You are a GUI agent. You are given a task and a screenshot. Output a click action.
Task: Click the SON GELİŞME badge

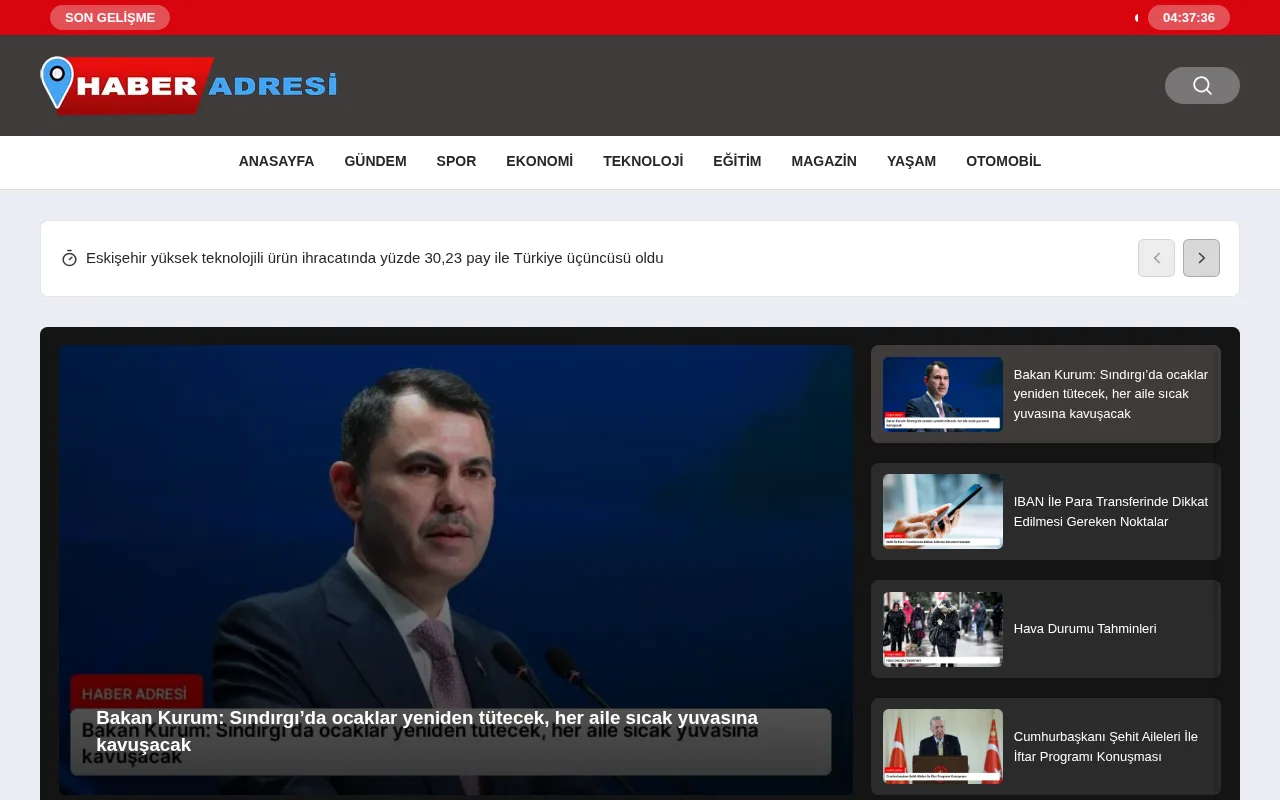110,17
